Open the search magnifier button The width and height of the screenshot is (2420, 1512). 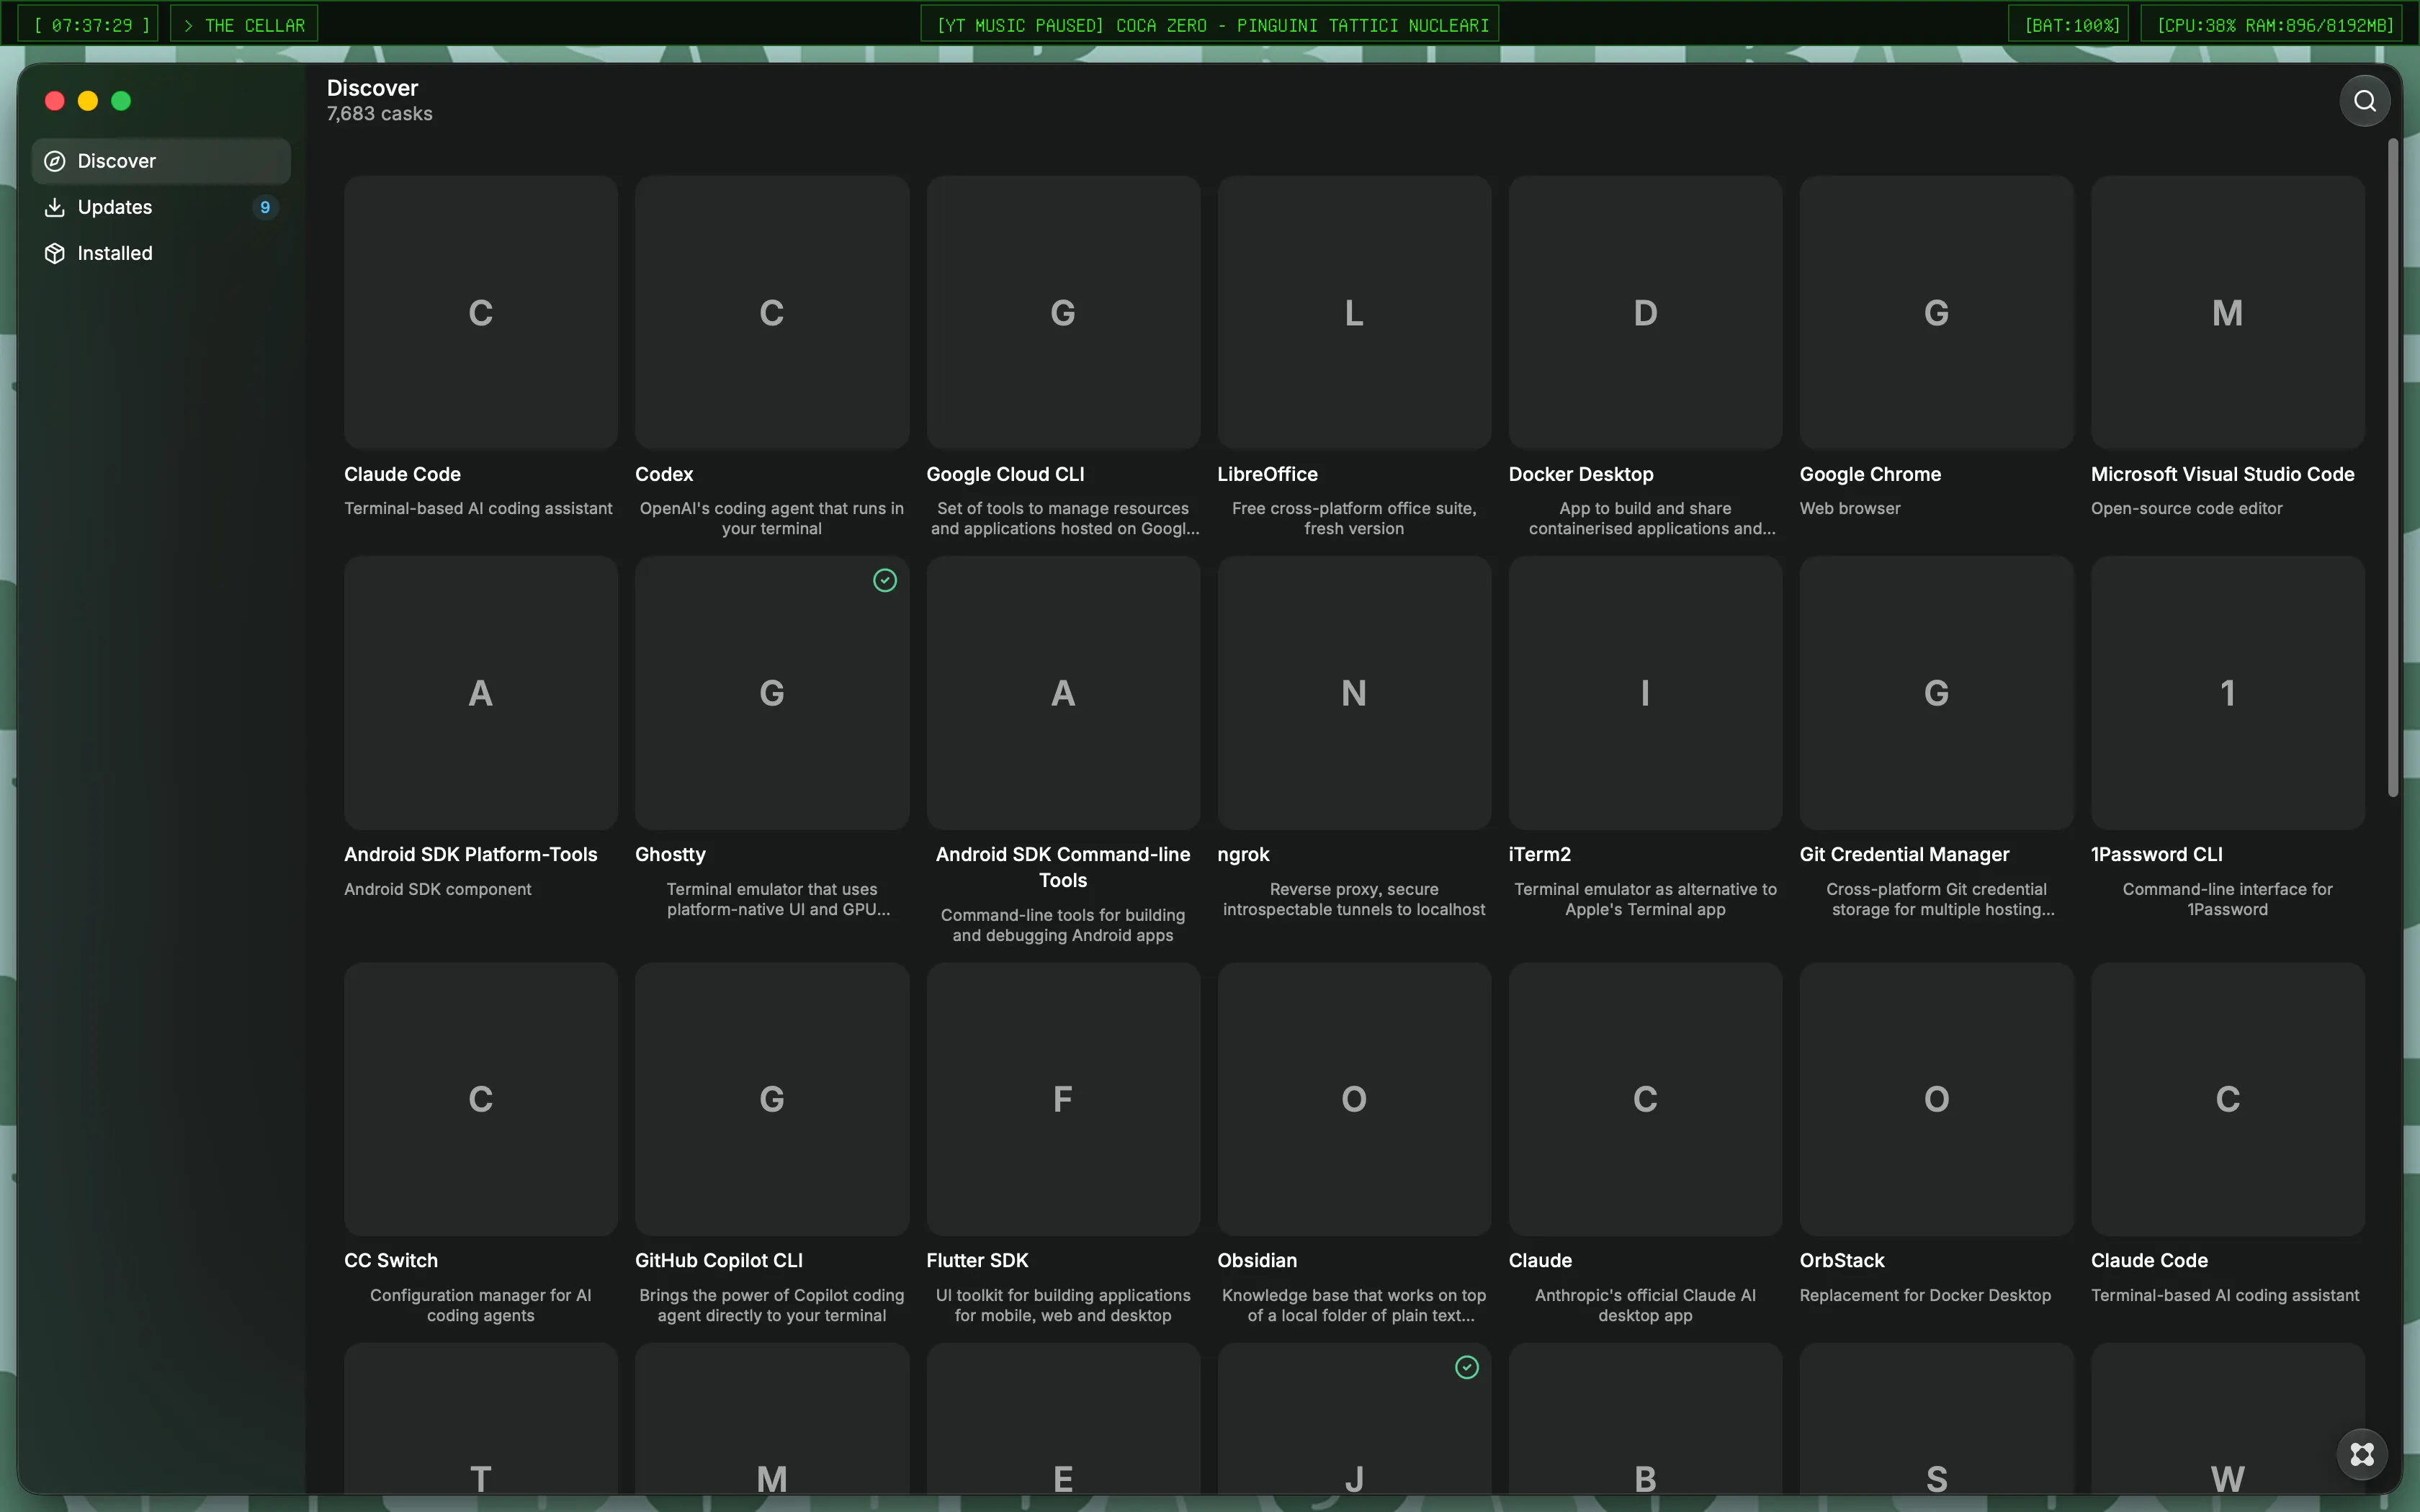[x=2364, y=101]
